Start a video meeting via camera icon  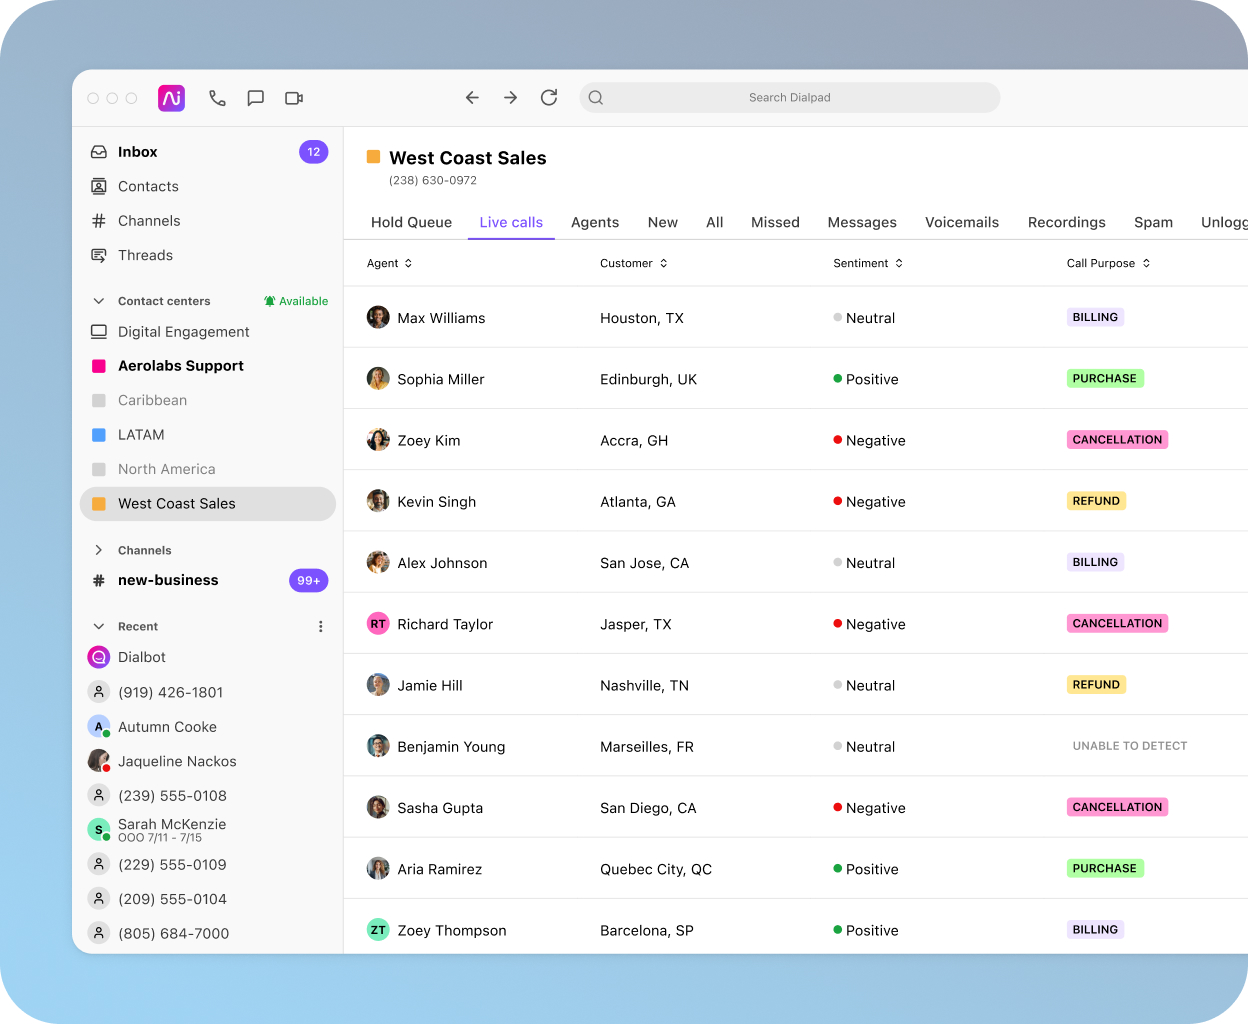tap(293, 97)
